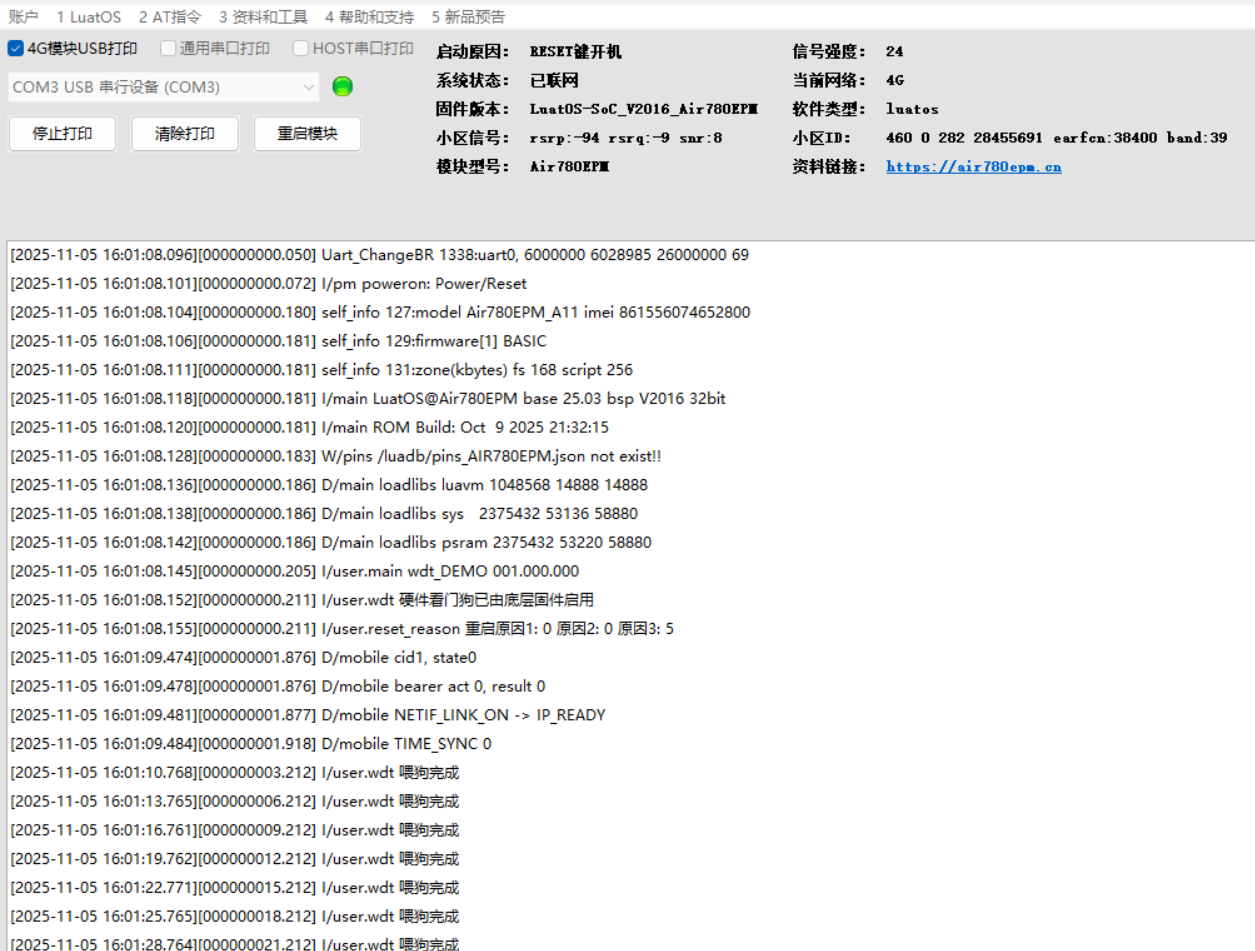Screen dimensions: 1255x951
Task: Open the https://air780epm.cn link
Action: (973, 167)
